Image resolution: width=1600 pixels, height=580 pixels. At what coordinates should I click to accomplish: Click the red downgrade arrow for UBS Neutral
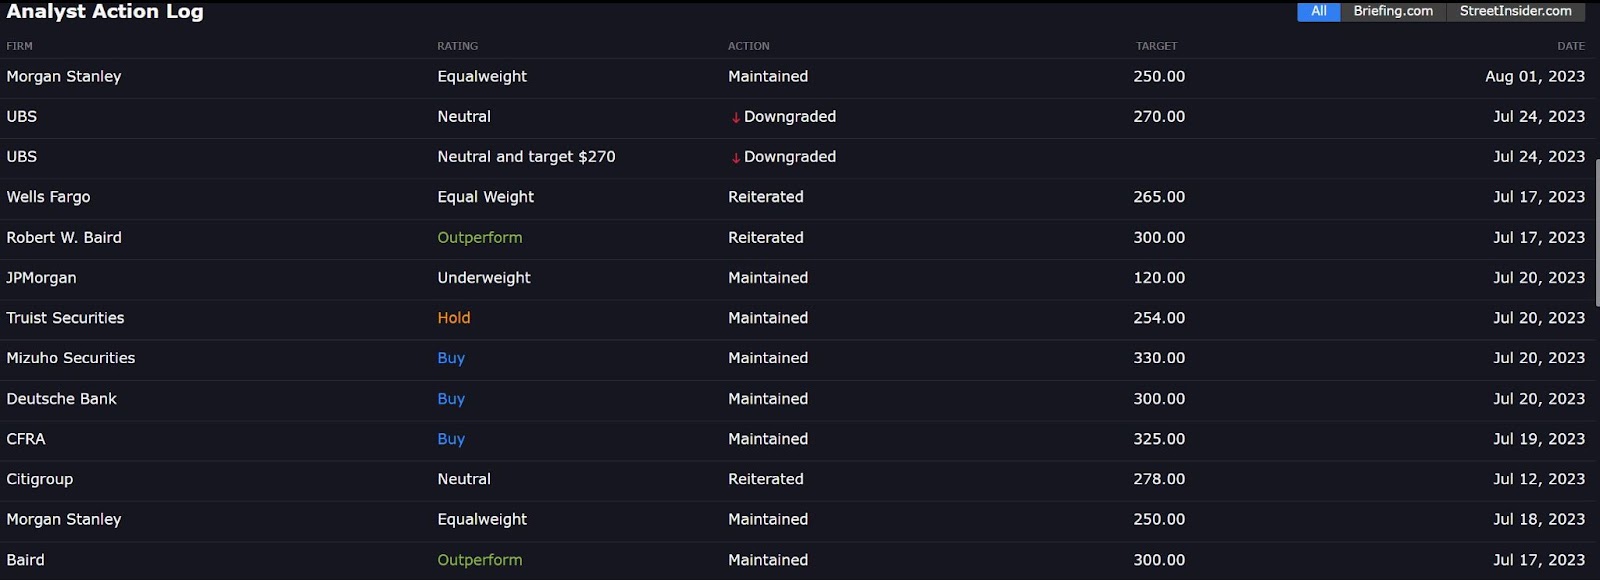[735, 118]
